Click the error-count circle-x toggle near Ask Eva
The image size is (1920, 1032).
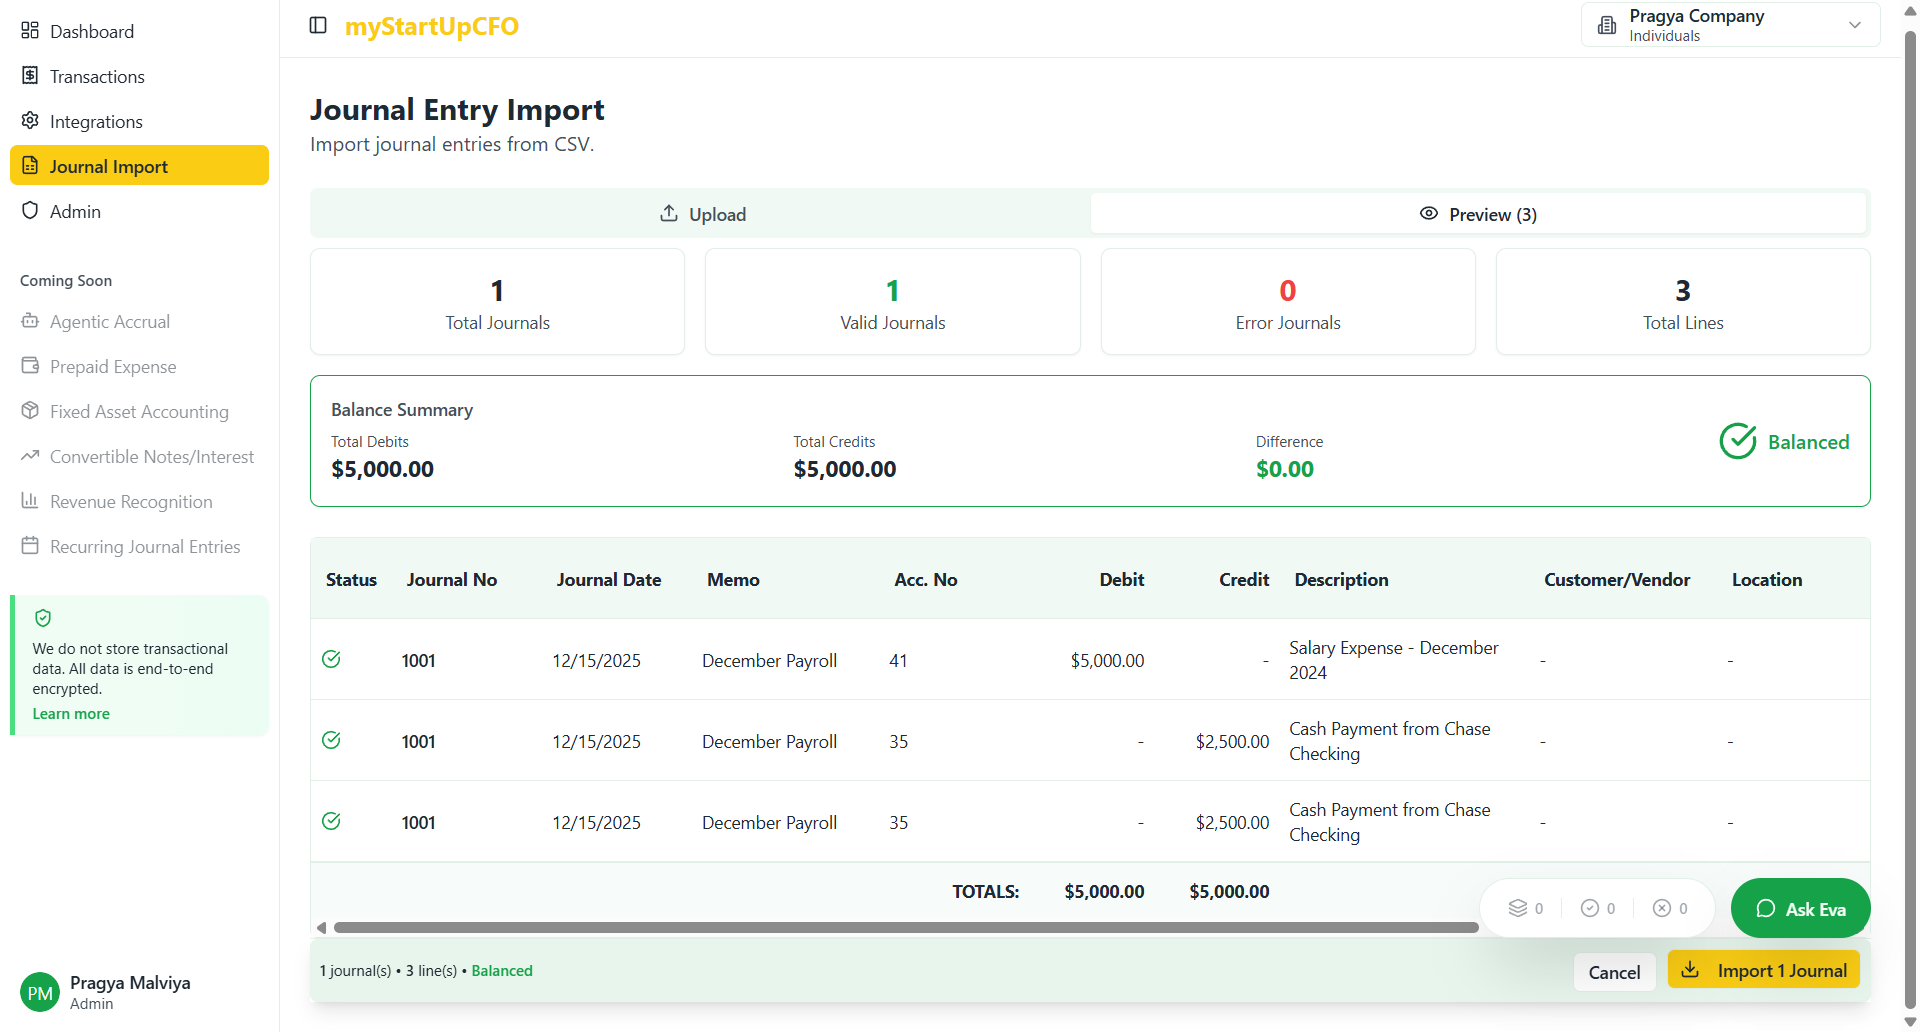click(1663, 908)
